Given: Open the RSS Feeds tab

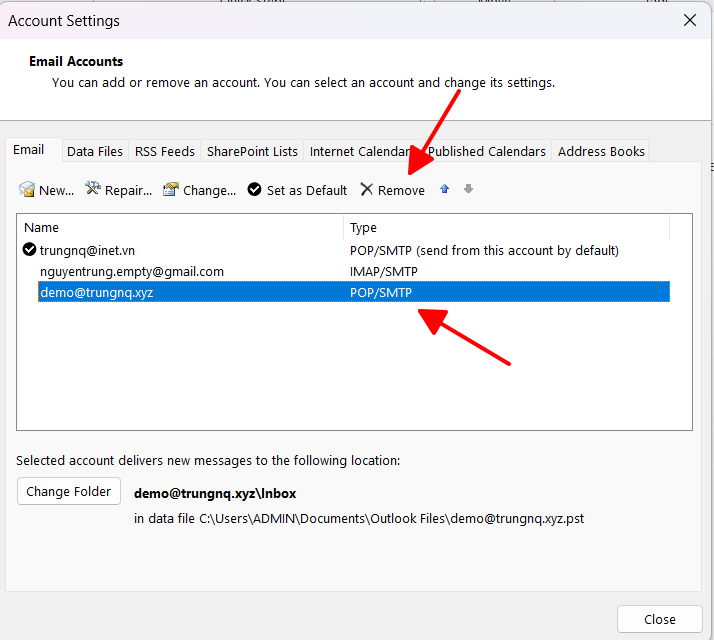Looking at the screenshot, I should click(x=165, y=151).
